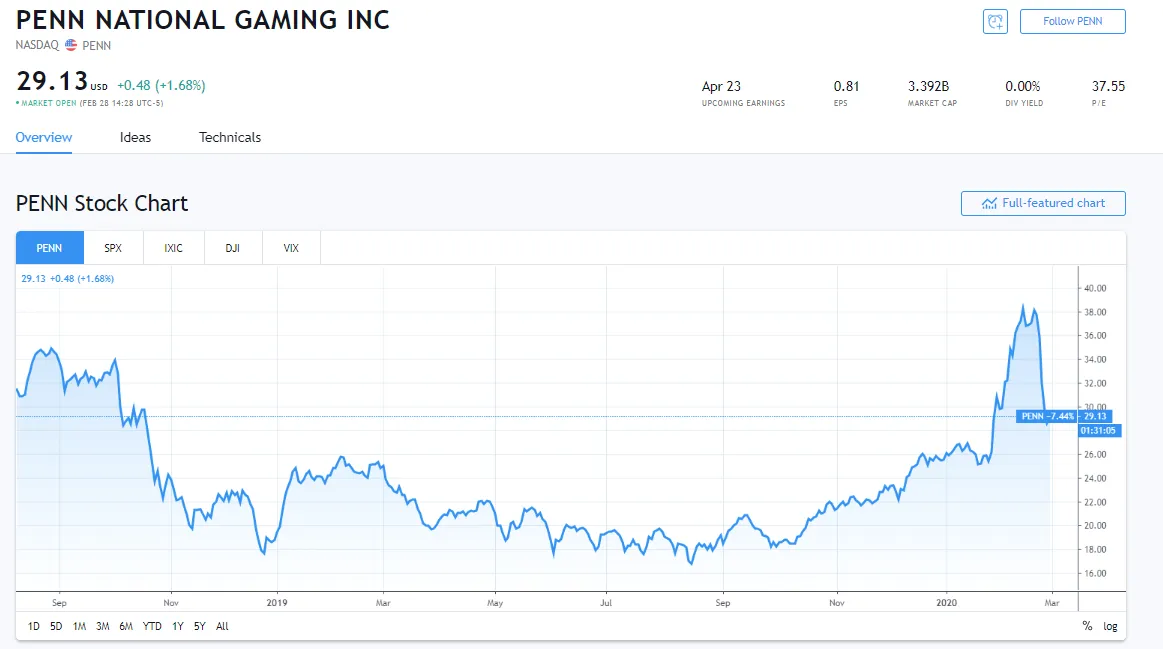
Task: Toggle log scale on the chart
Action: click(x=1110, y=626)
